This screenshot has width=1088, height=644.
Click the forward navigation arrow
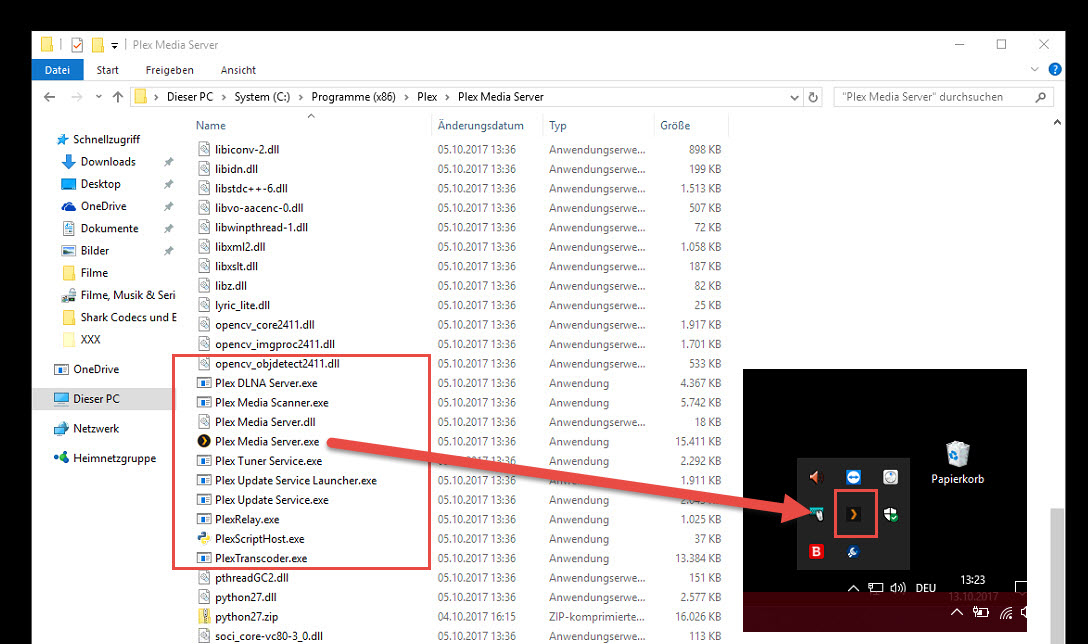[x=77, y=97]
